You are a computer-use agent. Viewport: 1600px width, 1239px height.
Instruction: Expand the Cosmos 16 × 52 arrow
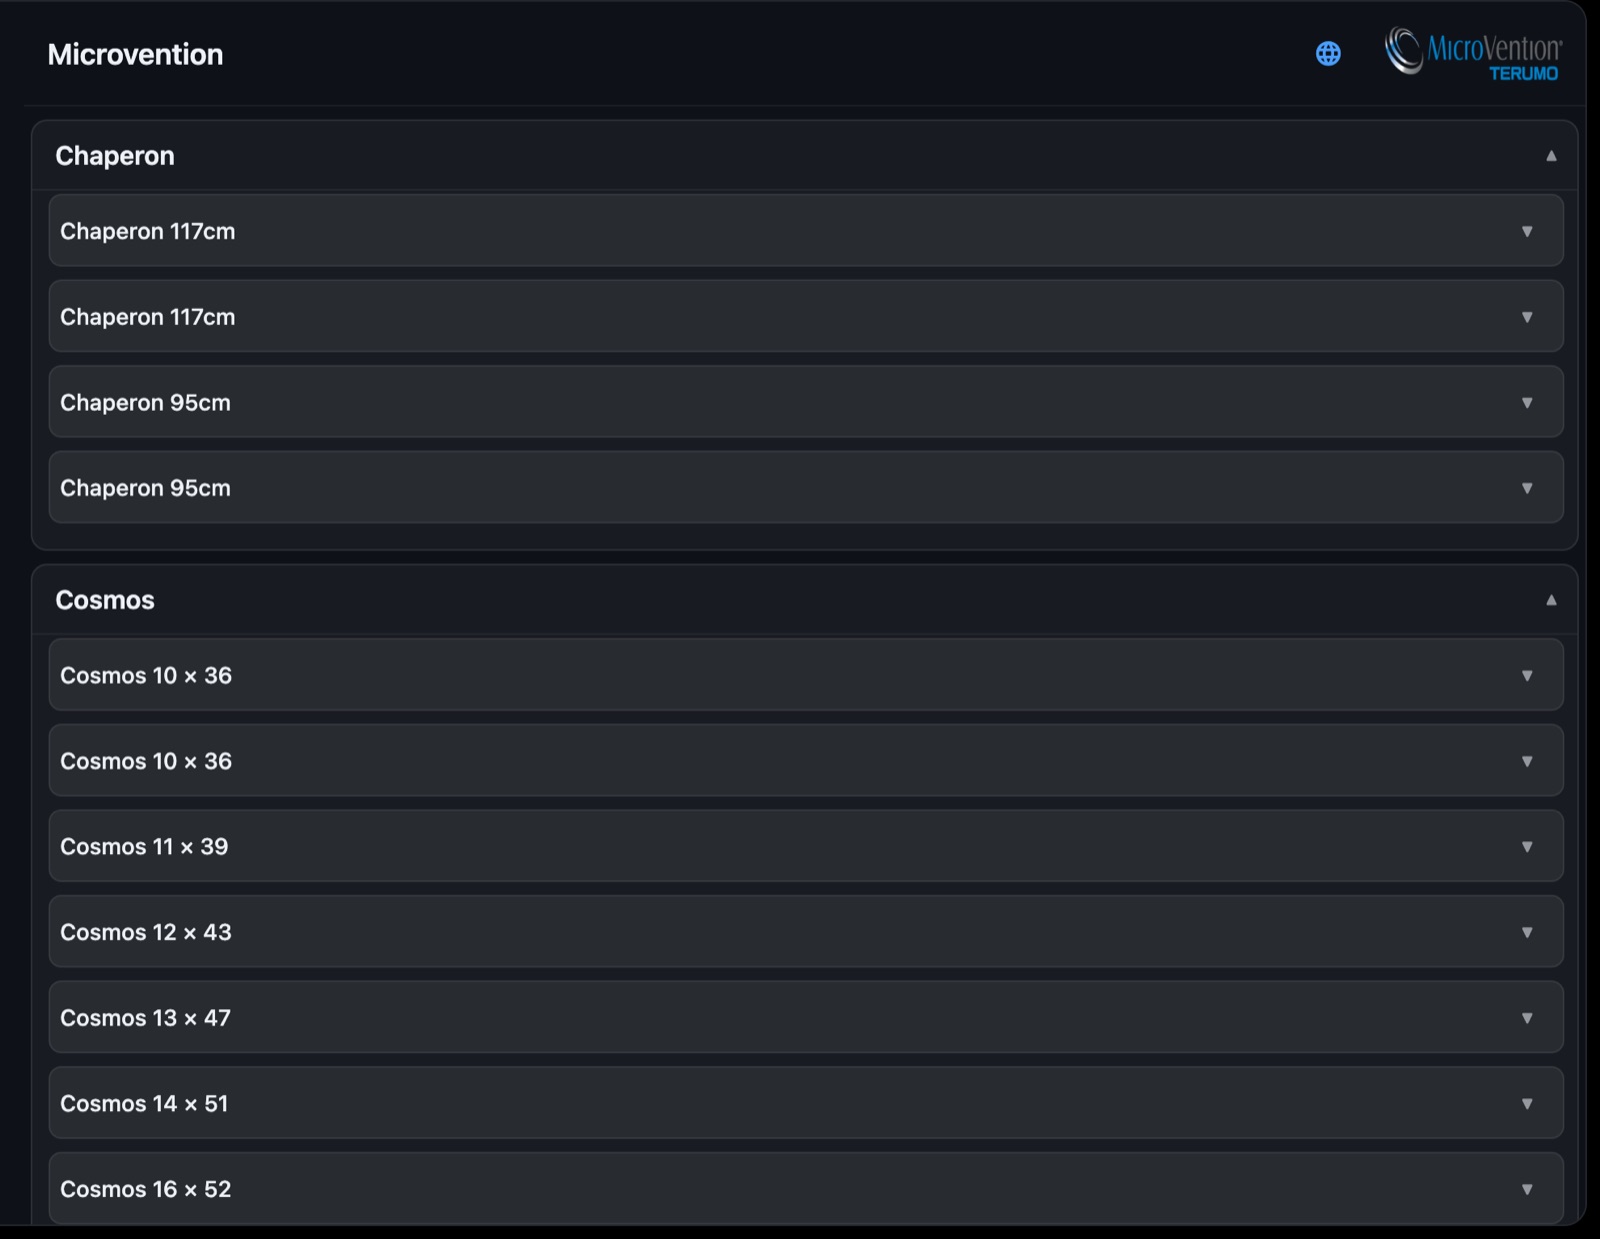1527,1189
